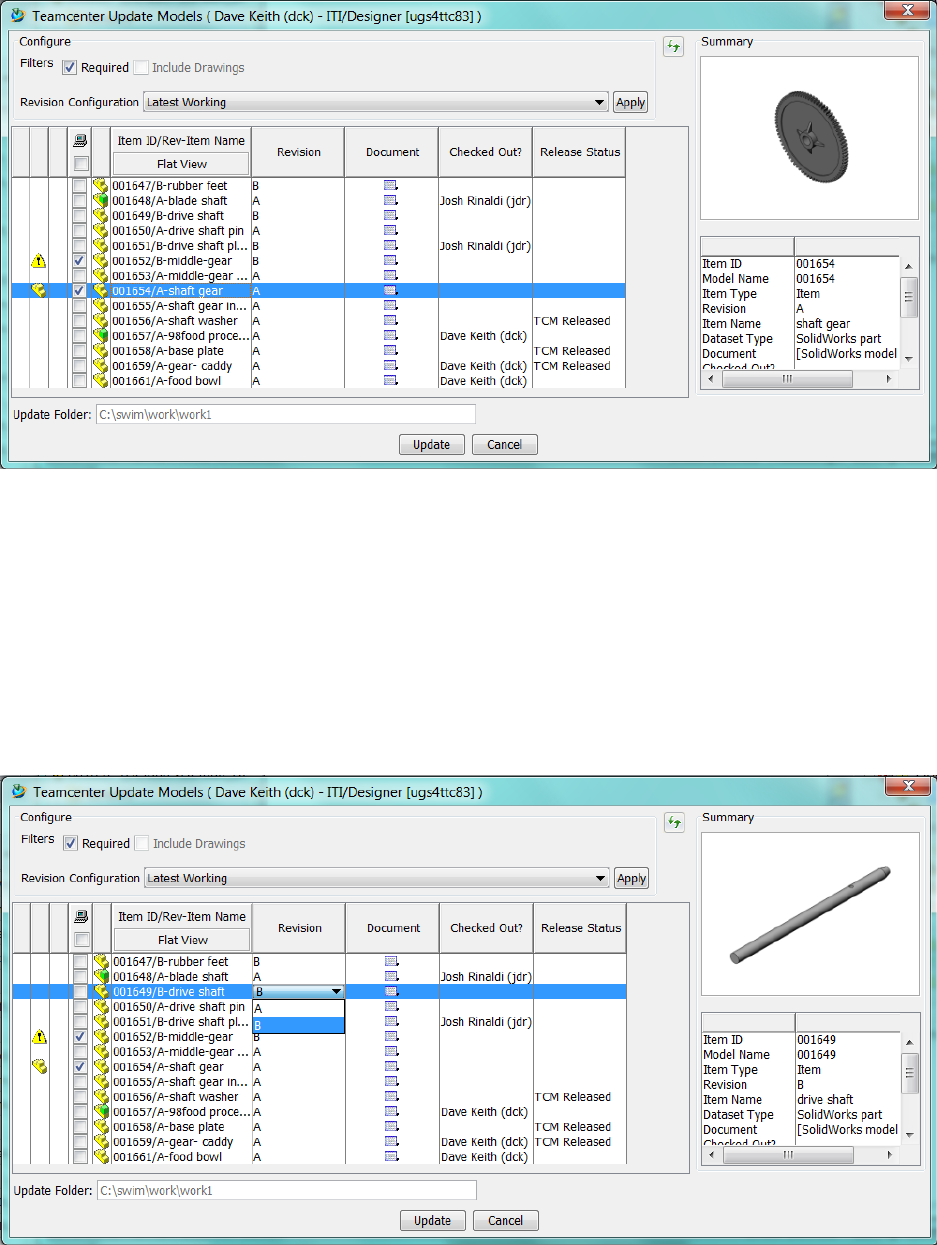Click Update Folder field in drive-shaft-preview dialog
The height and width of the screenshot is (1245, 937).
tap(286, 1191)
